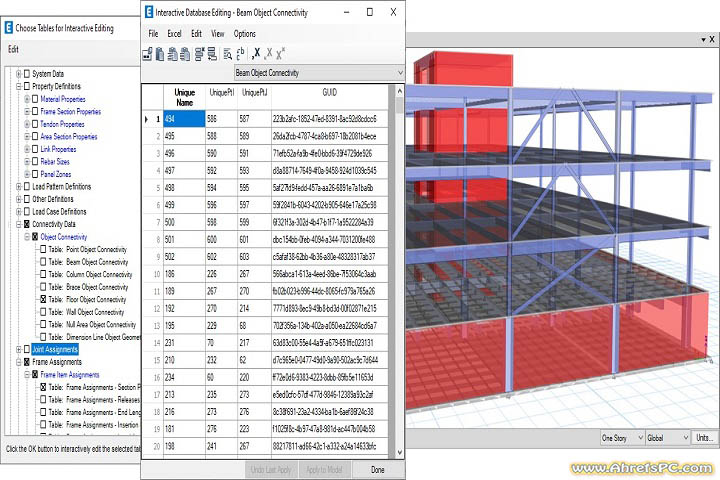
Task: Check Table: Wall Object Connectivity checkbox
Action: 43,312
